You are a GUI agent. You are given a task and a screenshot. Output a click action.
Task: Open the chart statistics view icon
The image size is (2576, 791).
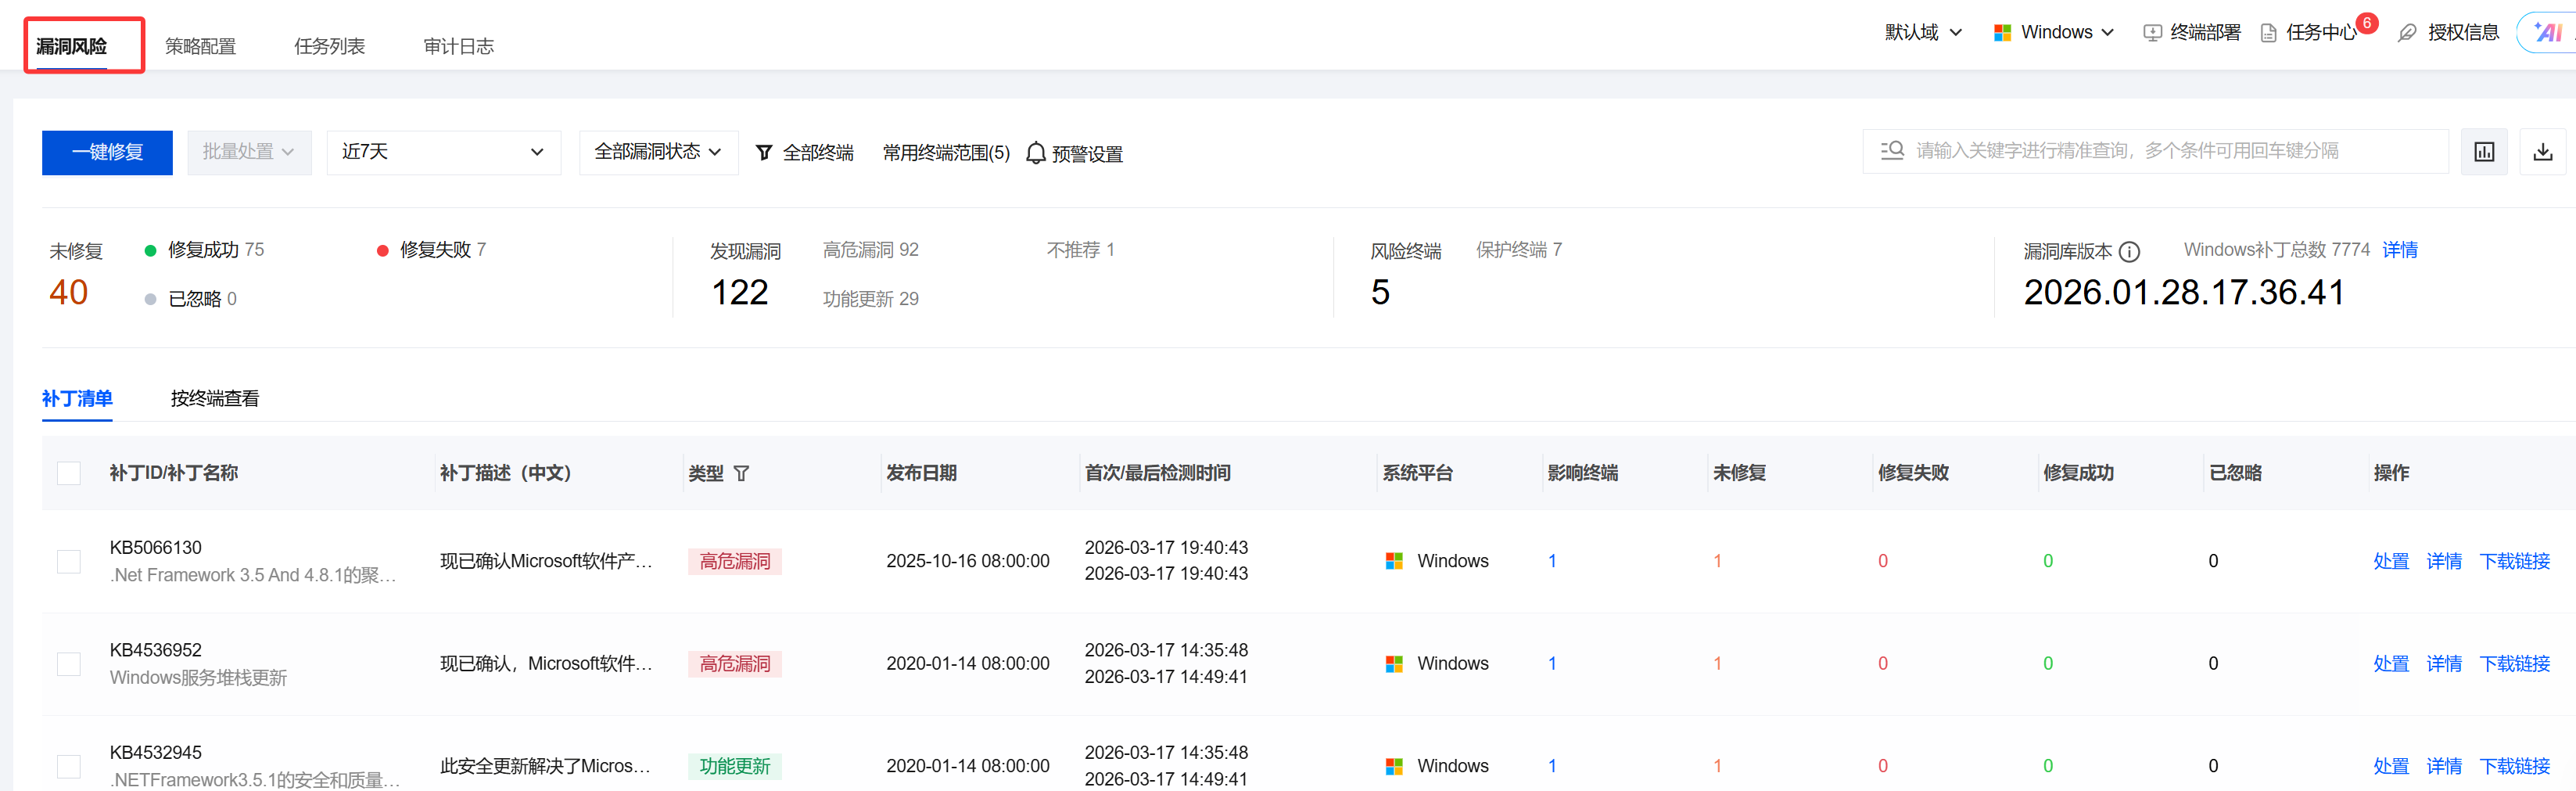[x=2484, y=152]
